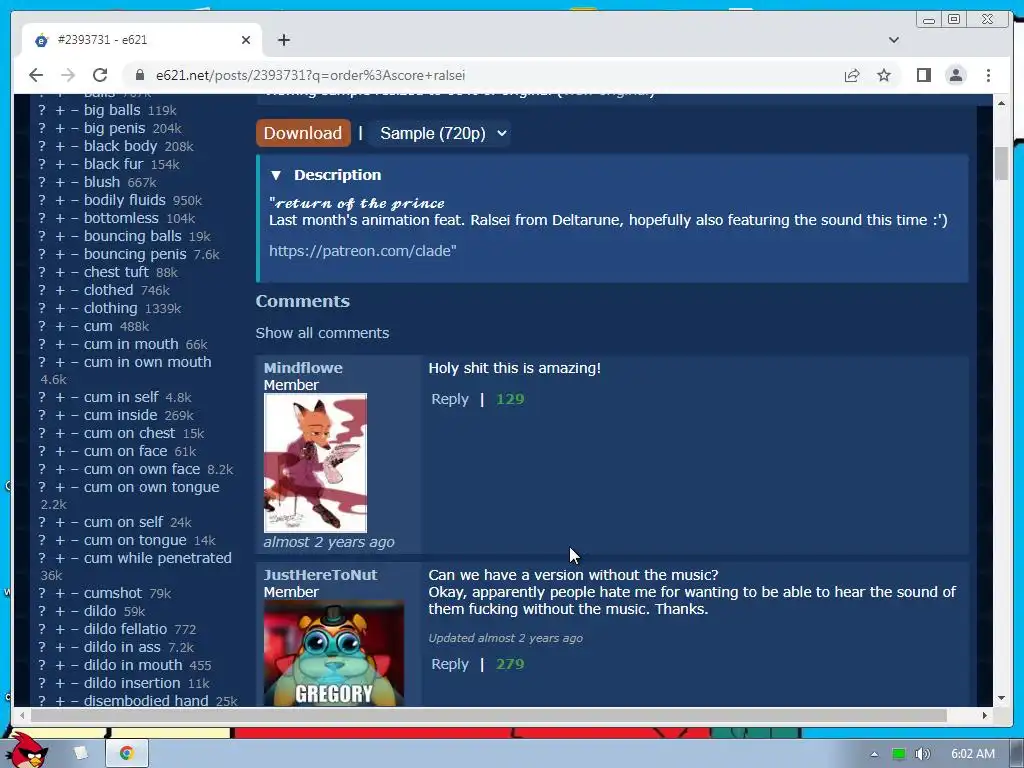Screen dimensions: 1024x768
Task: Open Chrome's three-dot menu
Action: pyautogui.click(x=988, y=75)
